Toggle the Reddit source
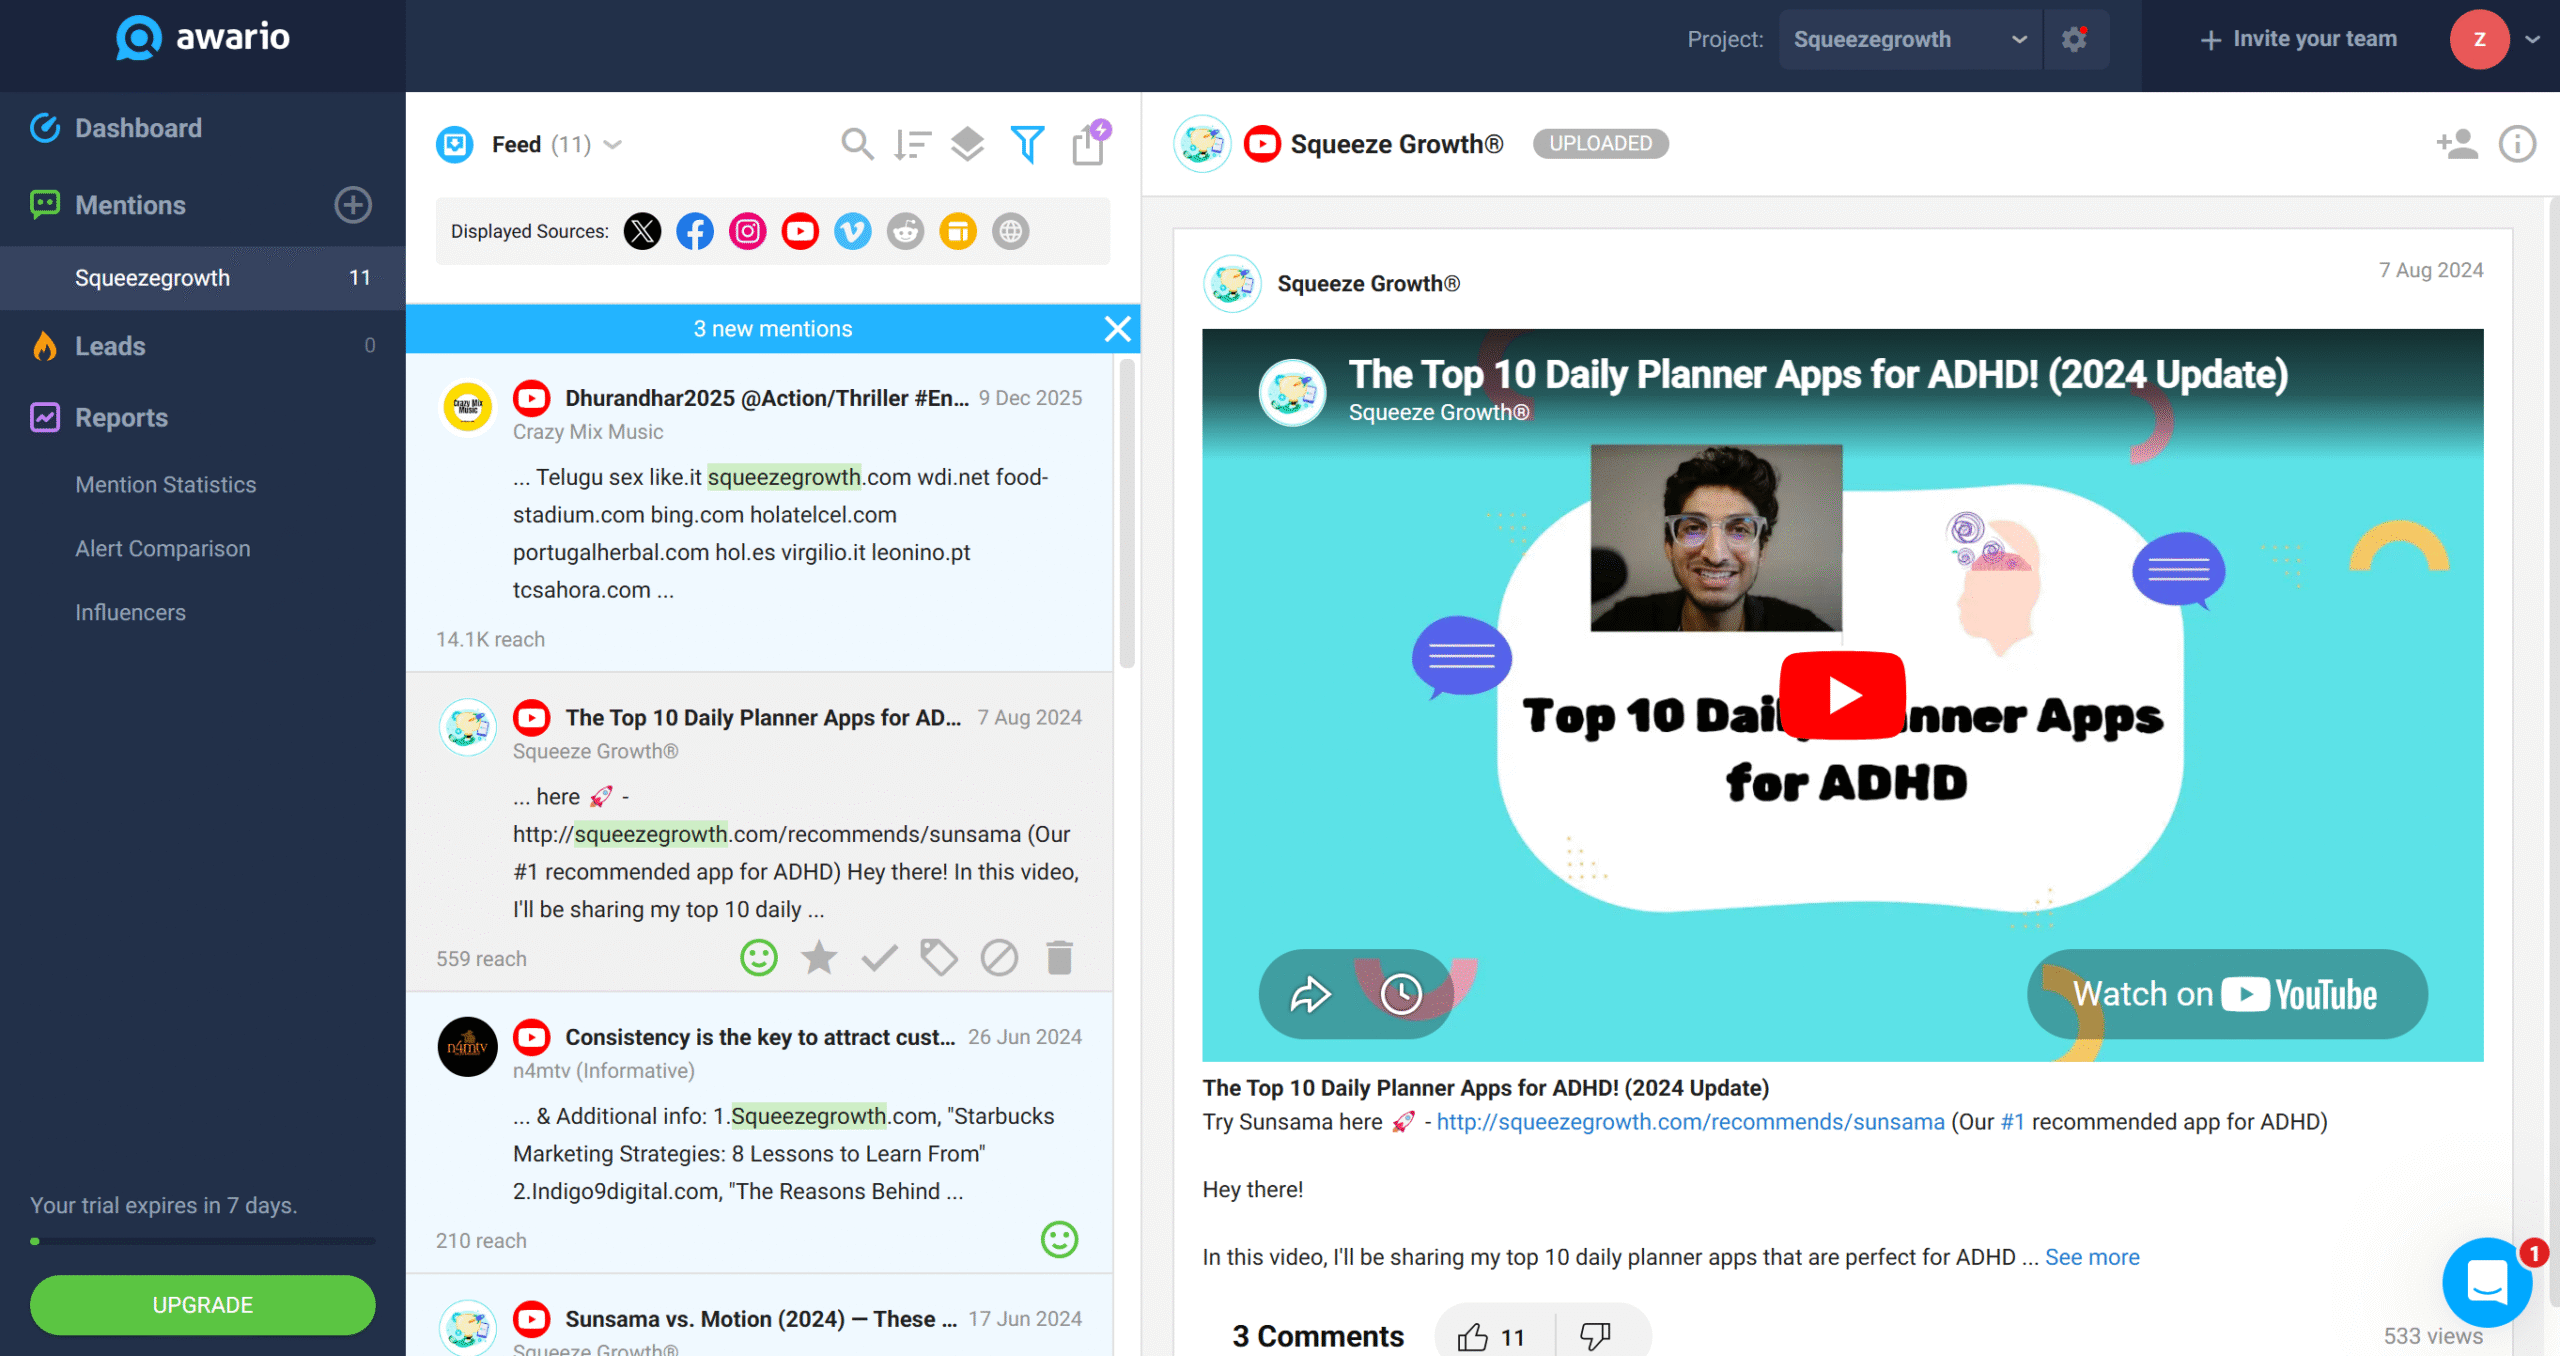The image size is (2560, 1356). click(x=905, y=231)
